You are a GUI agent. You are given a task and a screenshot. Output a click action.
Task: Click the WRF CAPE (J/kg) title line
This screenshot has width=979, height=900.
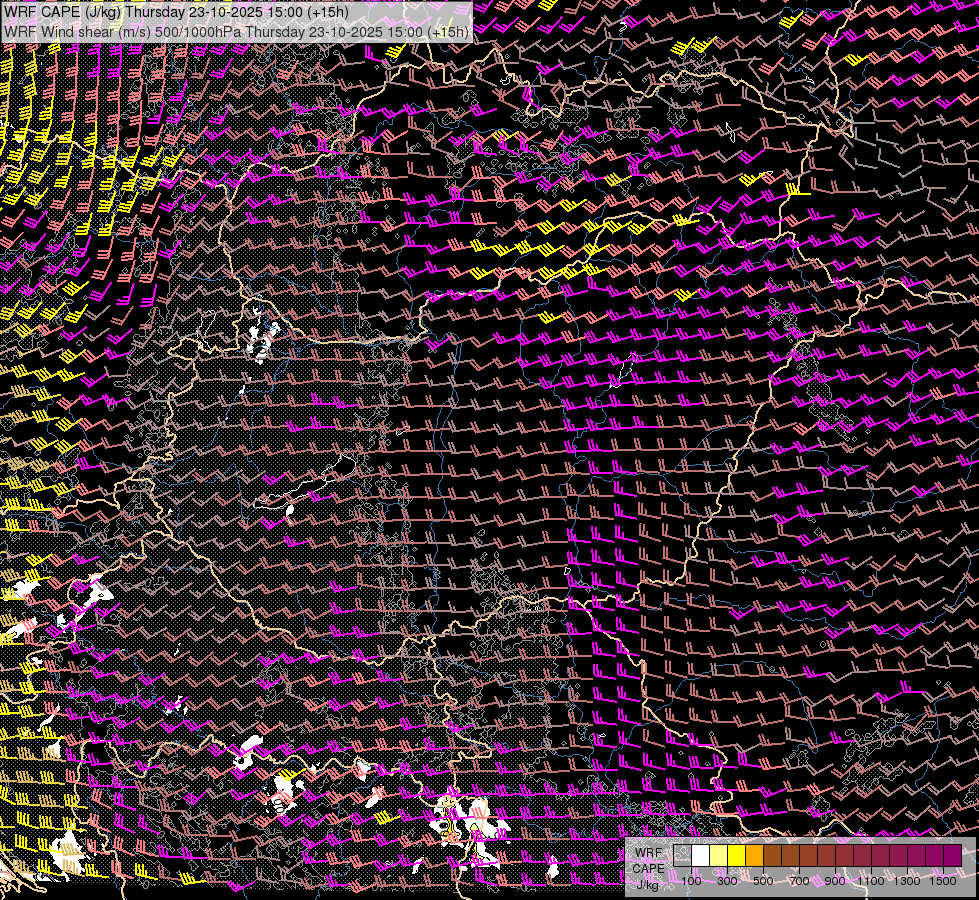click(x=177, y=12)
